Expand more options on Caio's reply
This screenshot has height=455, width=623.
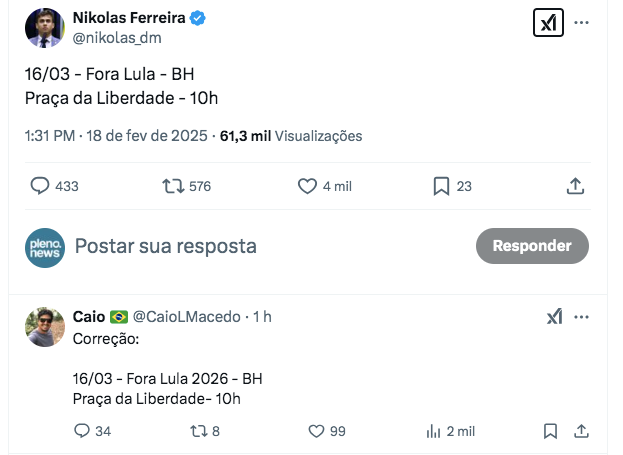click(x=582, y=317)
